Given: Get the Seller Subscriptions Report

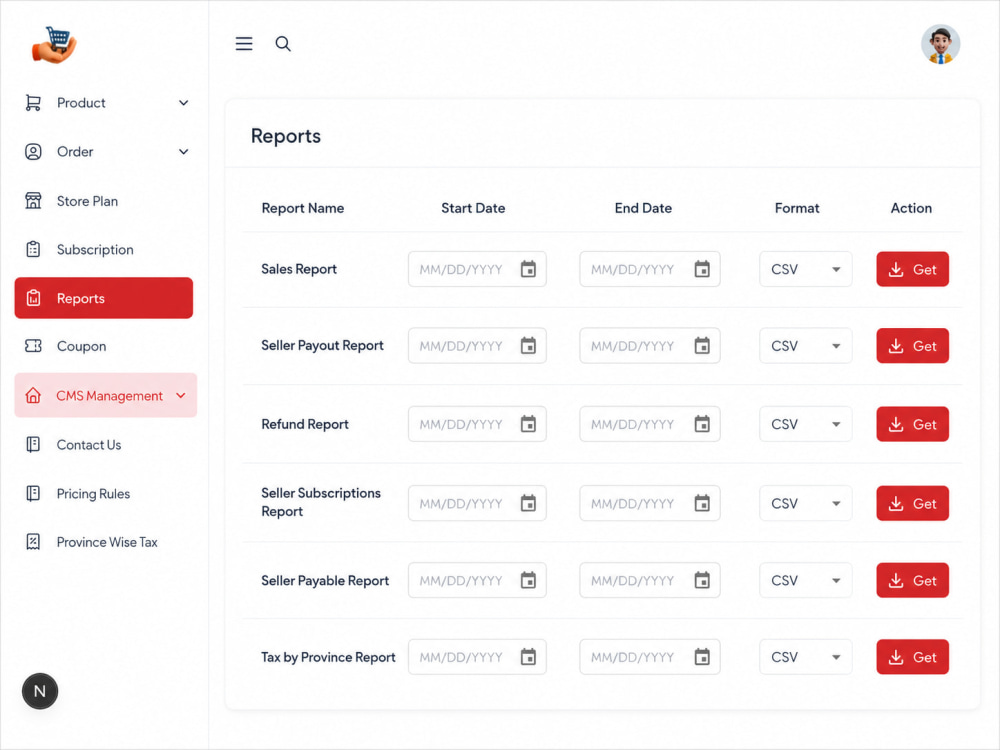Looking at the screenshot, I should pyautogui.click(x=912, y=503).
